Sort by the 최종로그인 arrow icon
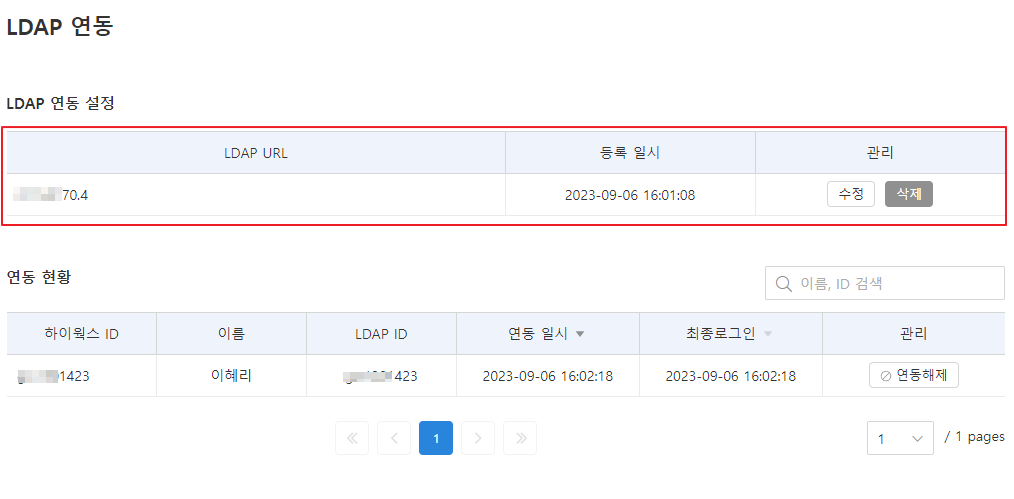 (x=769, y=334)
